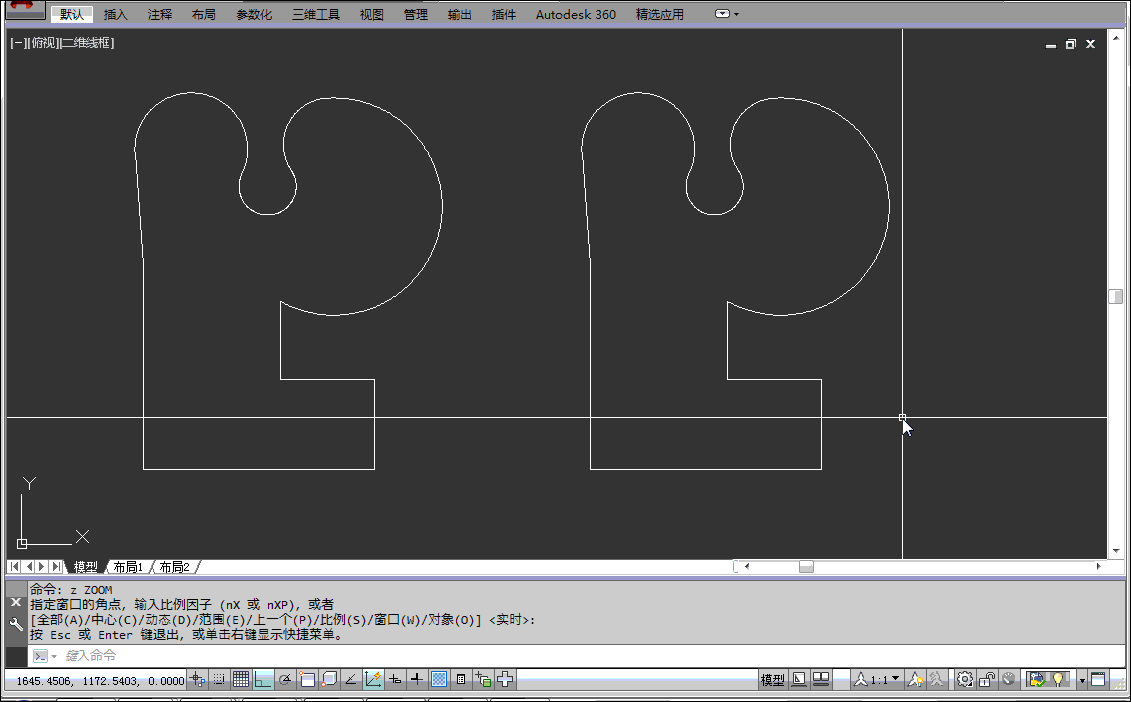The width and height of the screenshot is (1131, 702).
Task: Switch to the 模型 layout tab
Action: point(85,567)
